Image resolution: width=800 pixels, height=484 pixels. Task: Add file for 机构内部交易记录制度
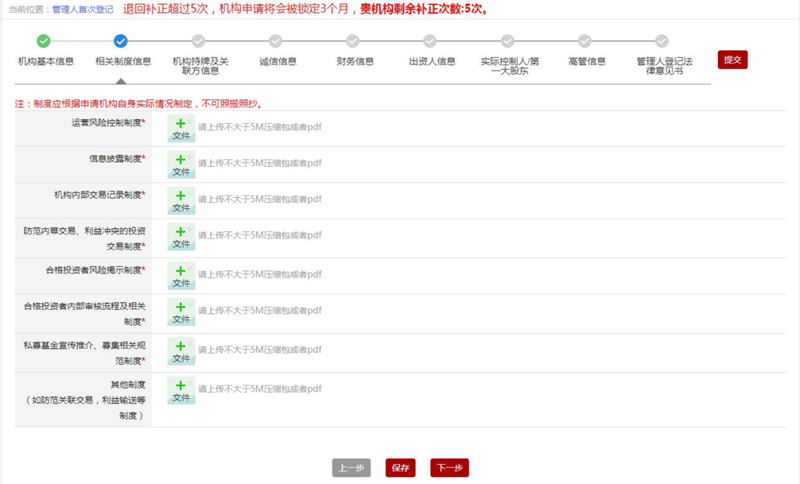click(x=181, y=201)
